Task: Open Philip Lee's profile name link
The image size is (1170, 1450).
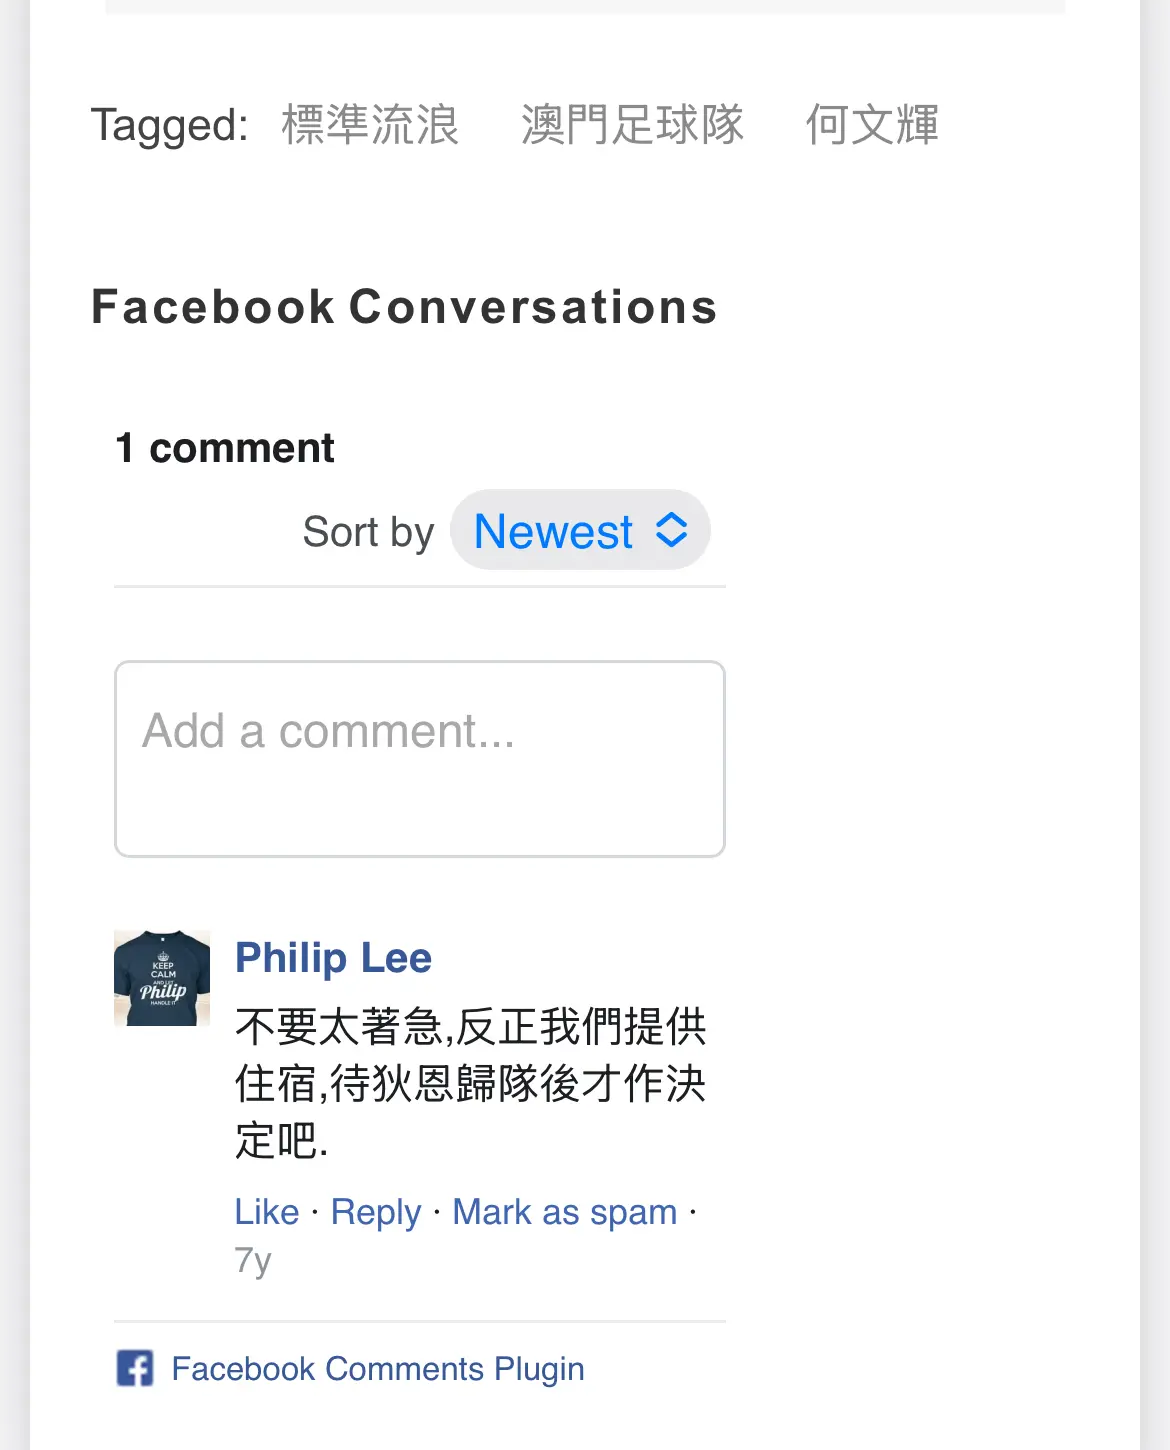Action: [x=333, y=958]
